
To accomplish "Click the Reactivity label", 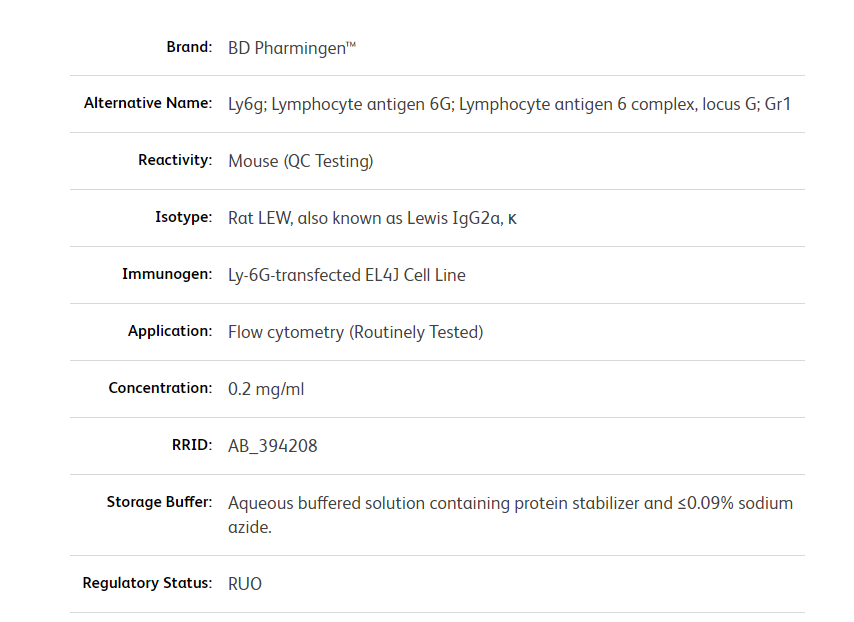I will 175,161.
